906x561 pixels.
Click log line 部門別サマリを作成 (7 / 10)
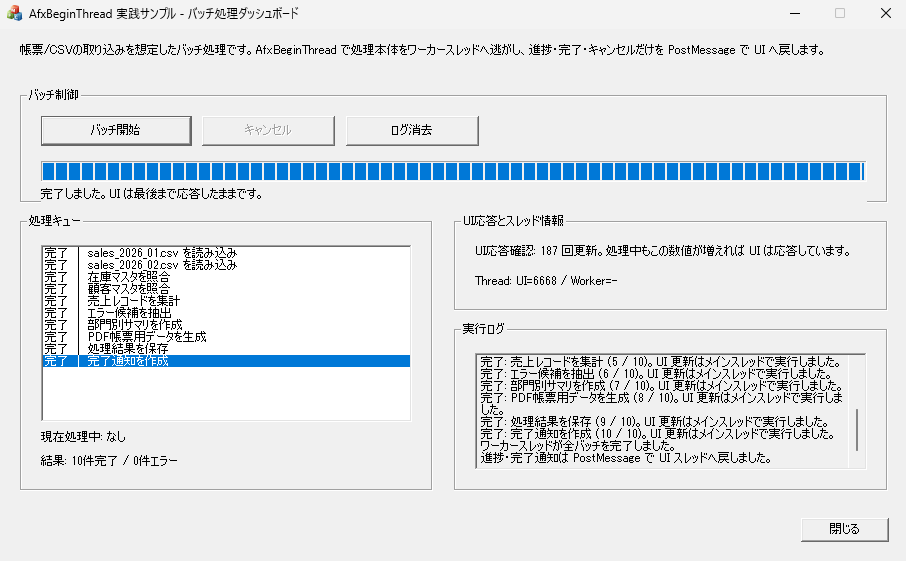coord(661,386)
